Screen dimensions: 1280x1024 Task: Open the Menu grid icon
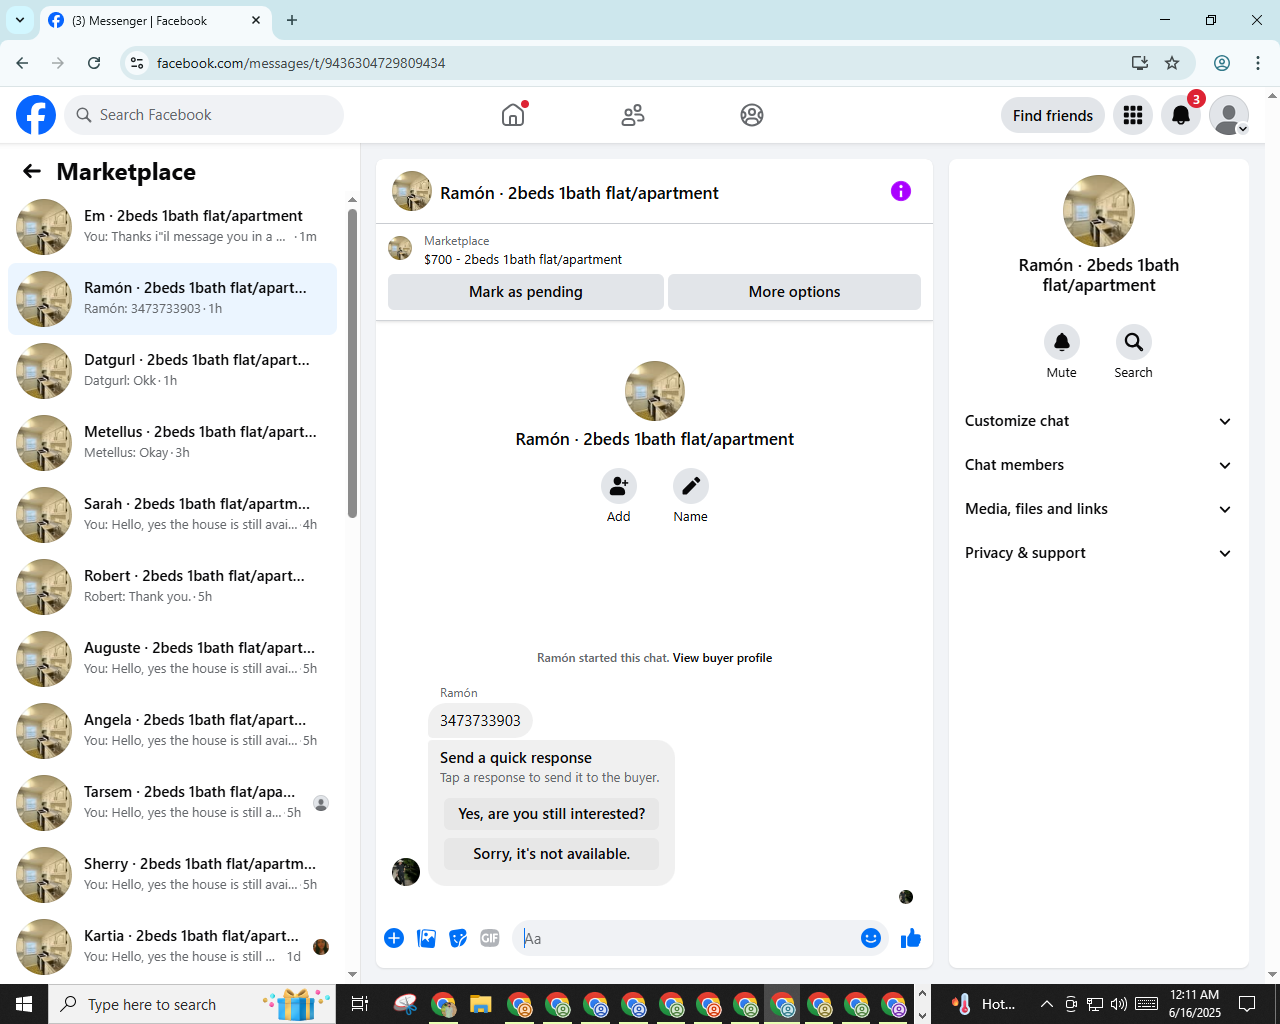[1133, 115]
